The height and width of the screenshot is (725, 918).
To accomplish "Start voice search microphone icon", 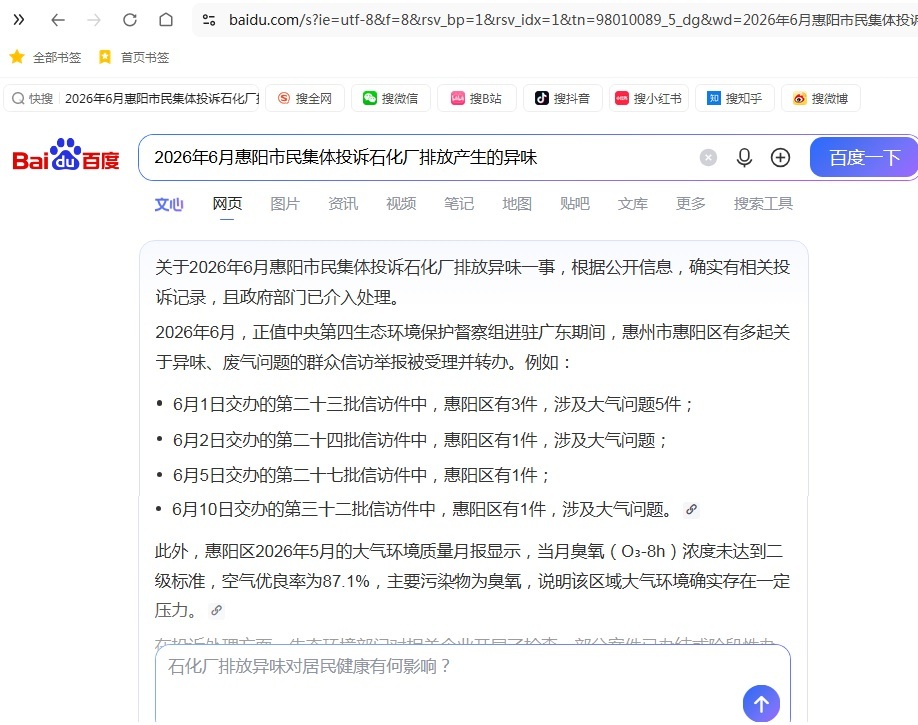I will click(x=744, y=158).
